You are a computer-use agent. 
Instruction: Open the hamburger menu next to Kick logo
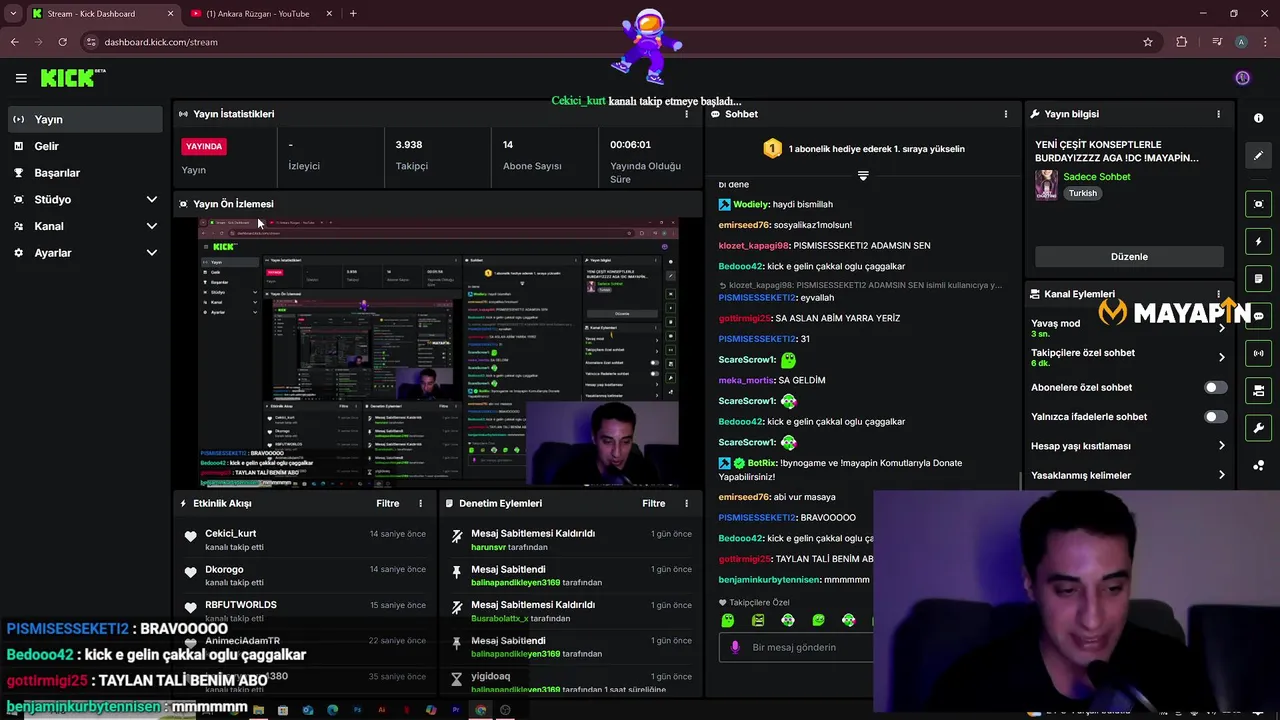point(21,78)
